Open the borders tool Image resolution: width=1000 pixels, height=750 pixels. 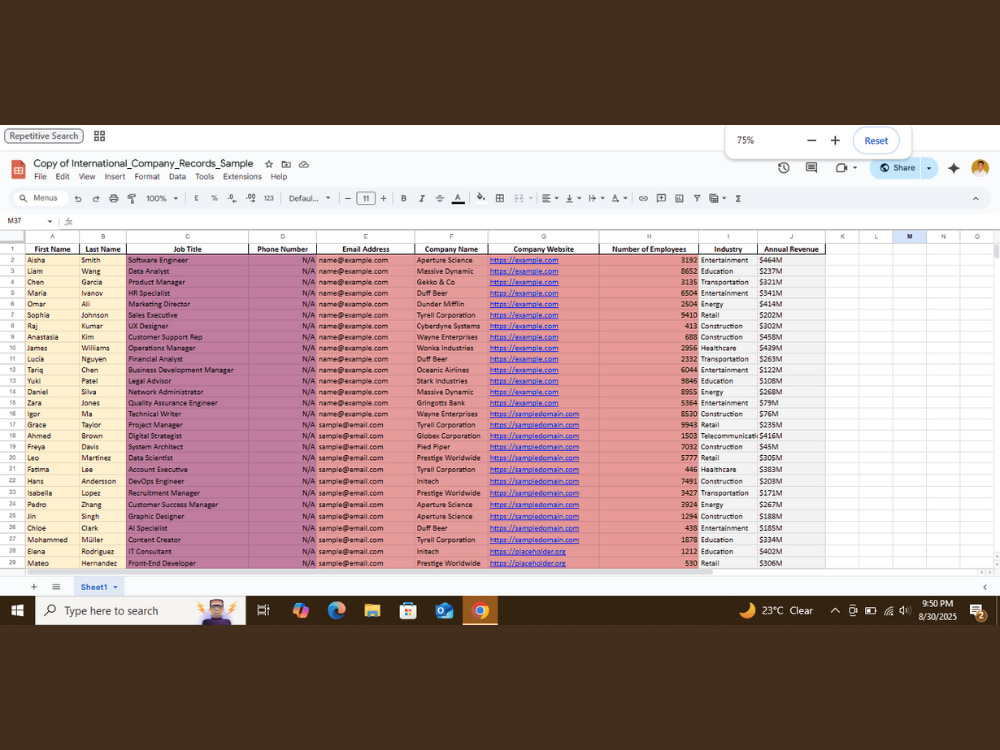coord(500,198)
